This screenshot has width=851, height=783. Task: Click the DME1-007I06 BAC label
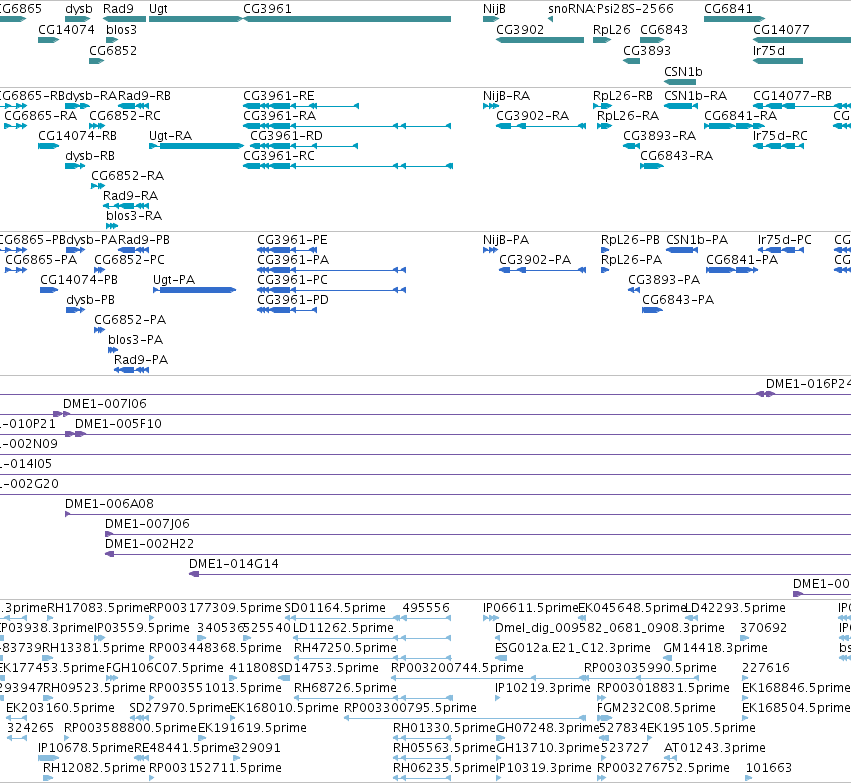click(105, 404)
